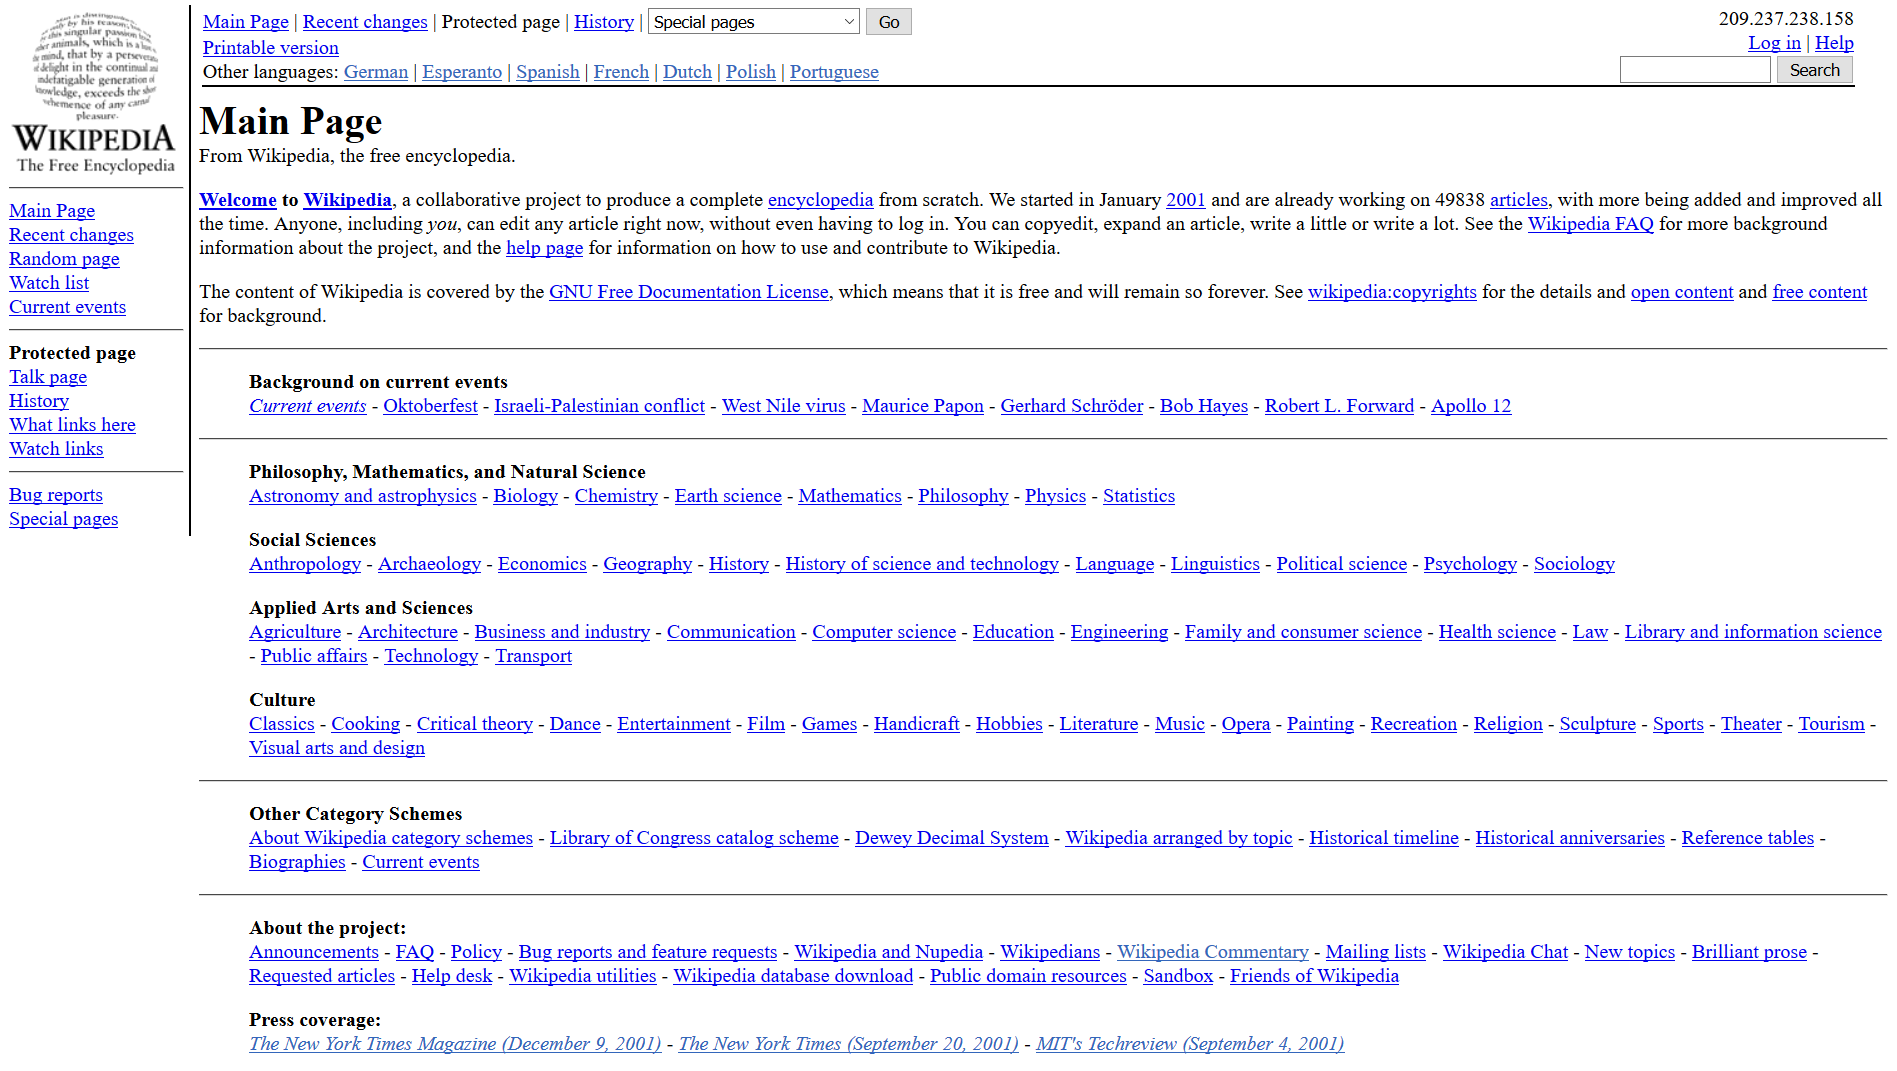Click the Wikipedia logo image

click(95, 93)
